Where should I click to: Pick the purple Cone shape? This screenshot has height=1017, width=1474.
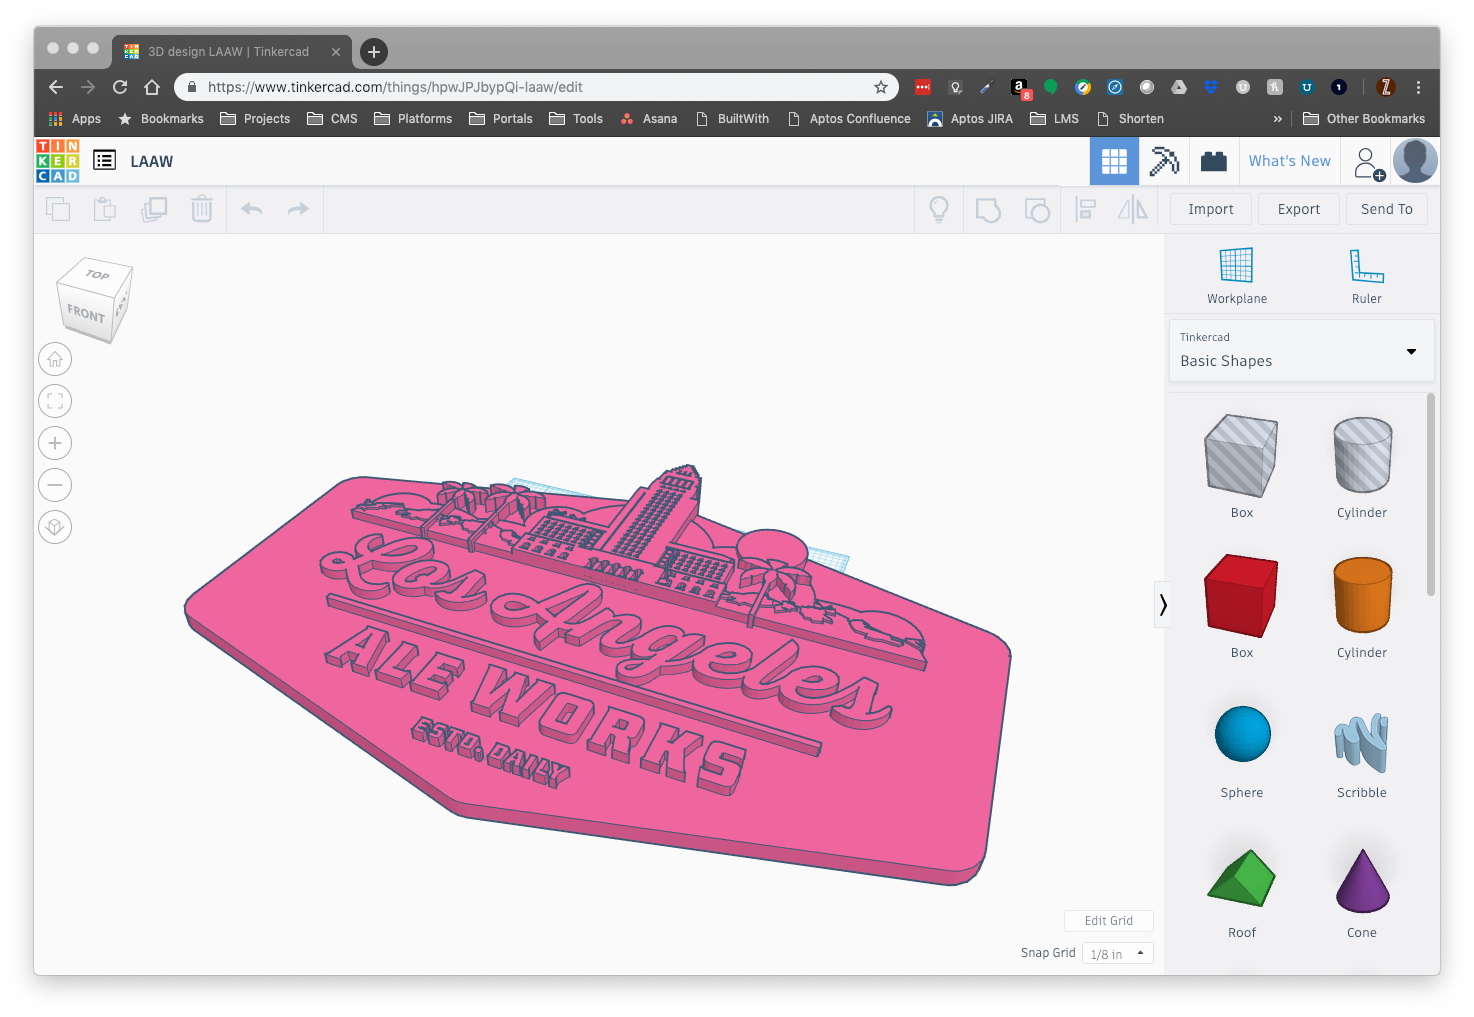[x=1363, y=880]
